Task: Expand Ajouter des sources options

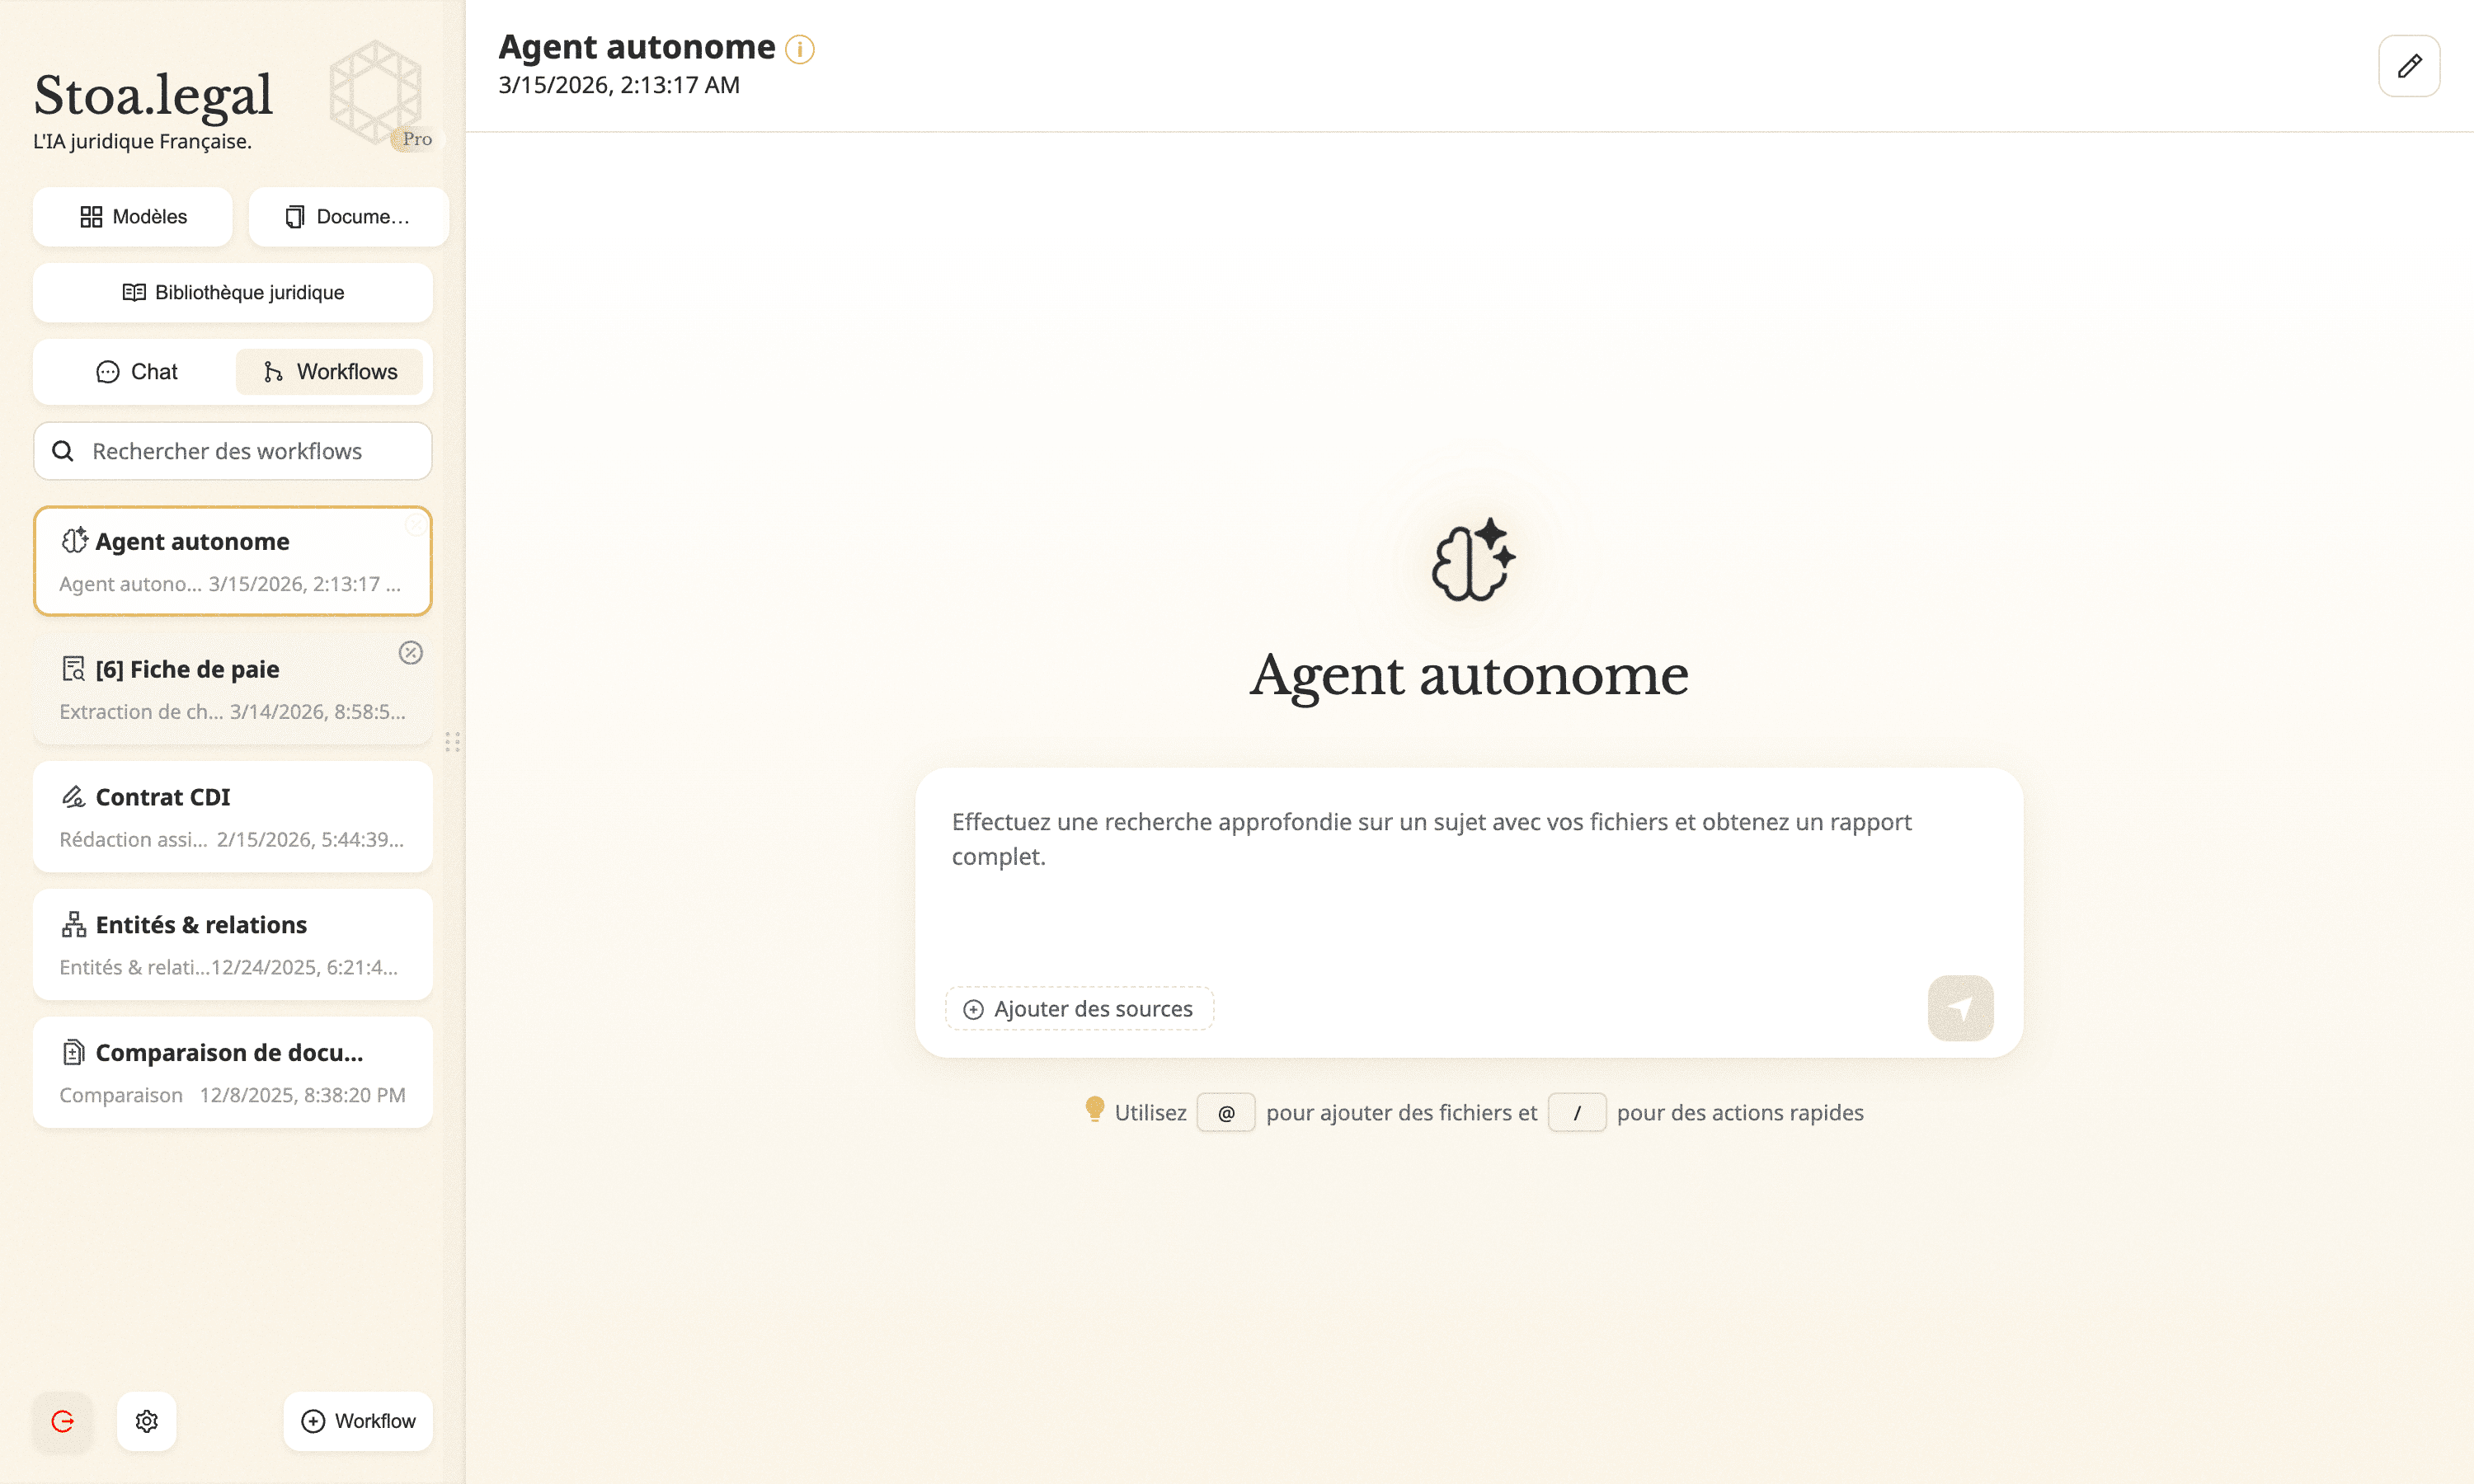Action: click(x=1079, y=1008)
